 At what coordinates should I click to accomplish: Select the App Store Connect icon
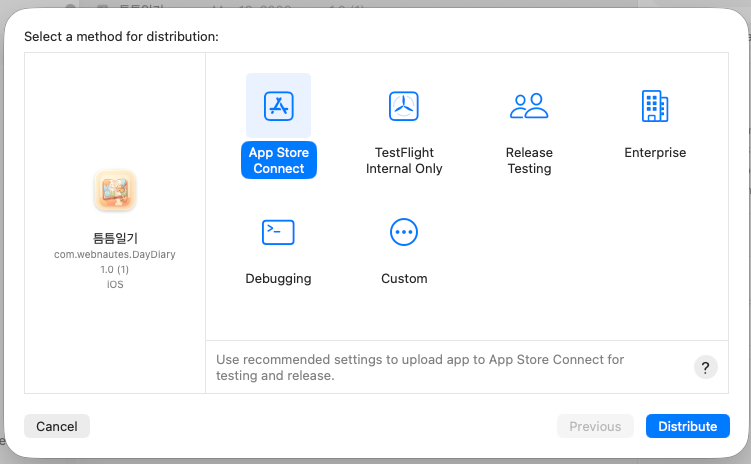278,106
